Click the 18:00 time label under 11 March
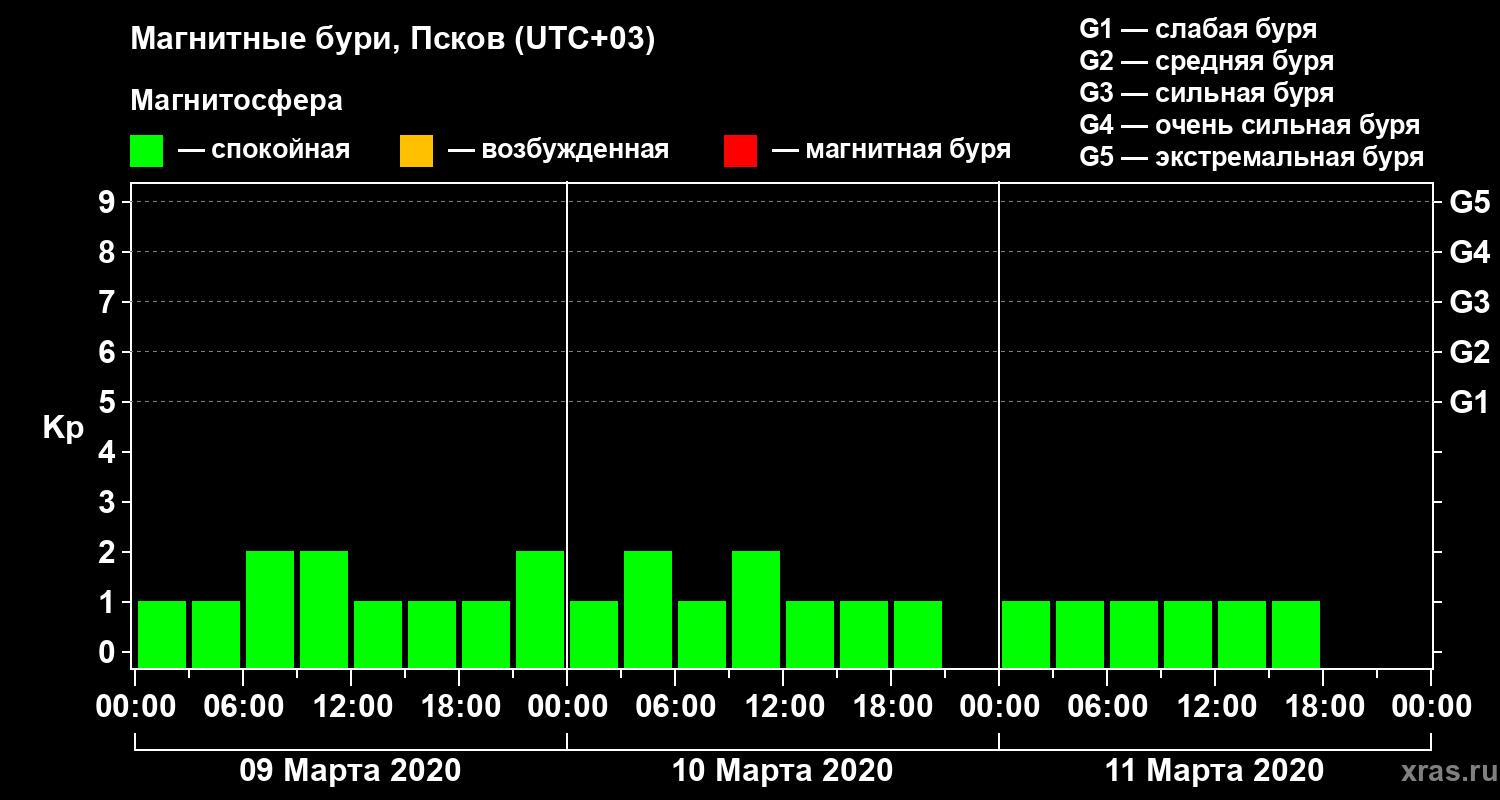 point(1323,707)
